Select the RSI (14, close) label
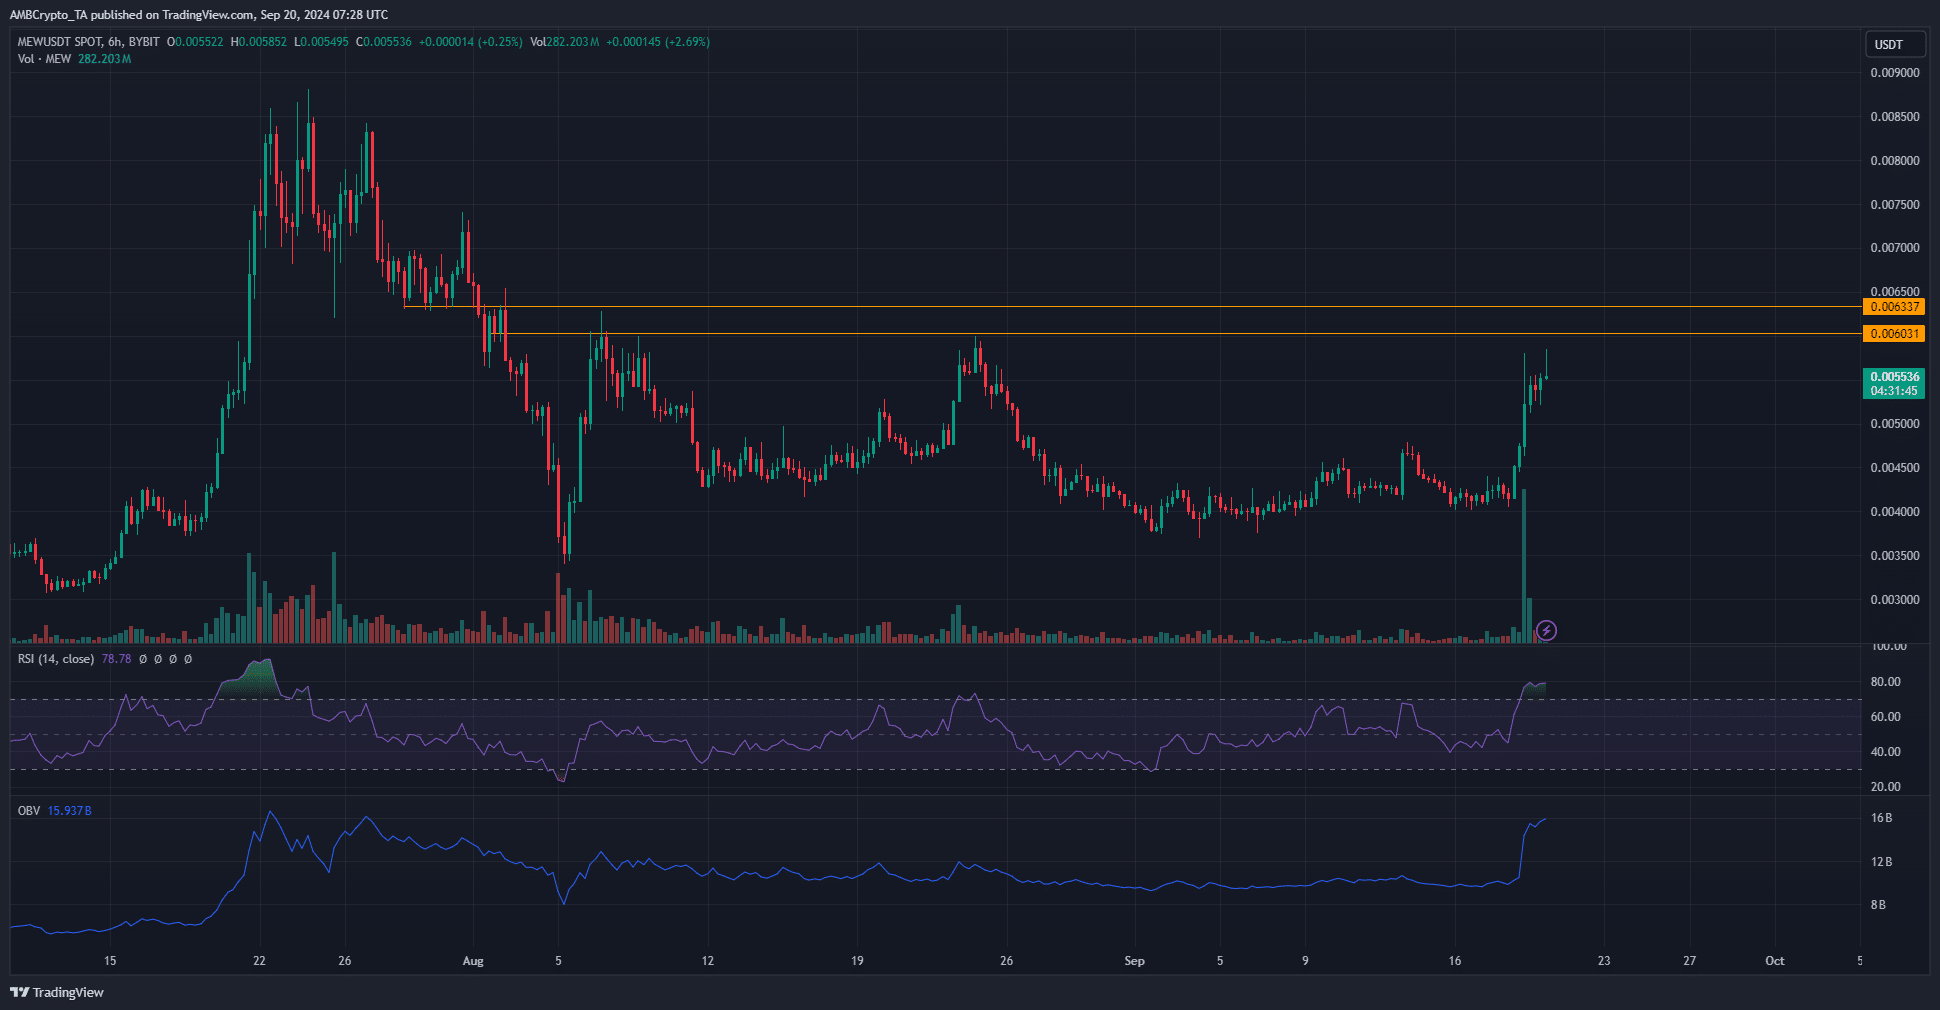The height and width of the screenshot is (1010, 1940). click(55, 659)
